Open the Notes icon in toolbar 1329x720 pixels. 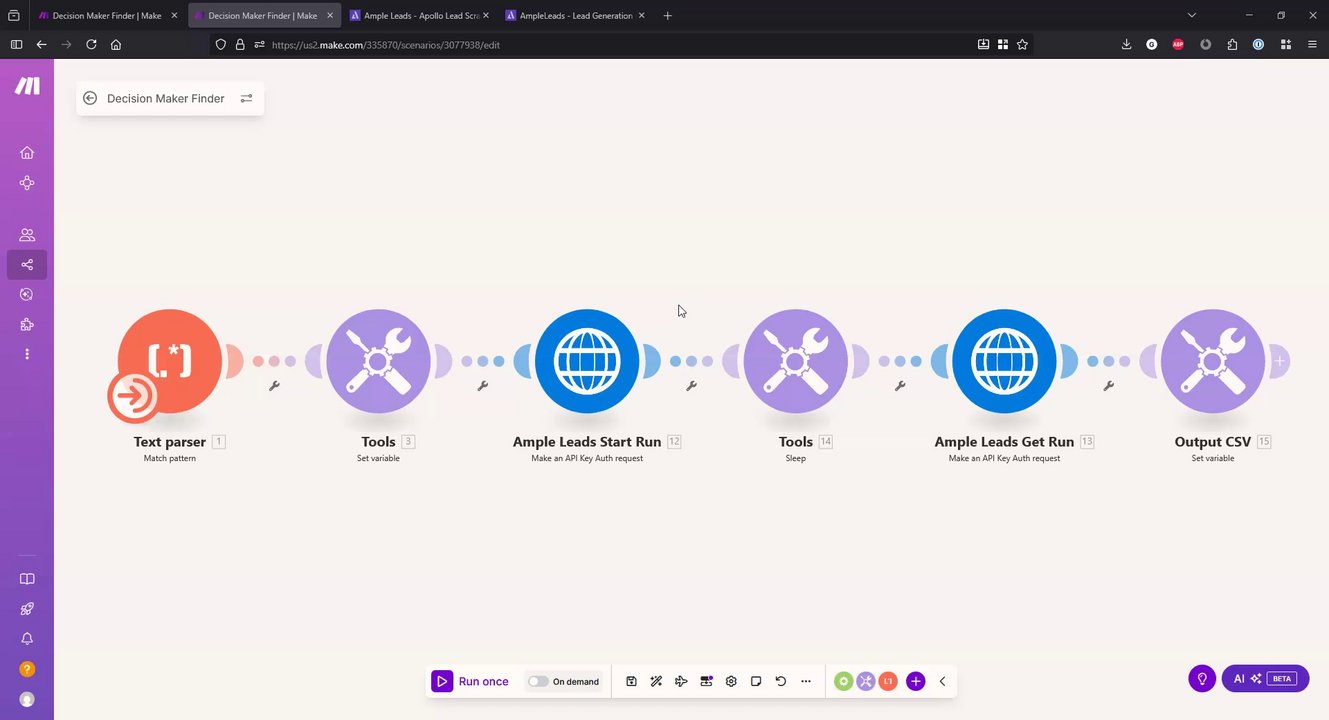tap(756, 681)
